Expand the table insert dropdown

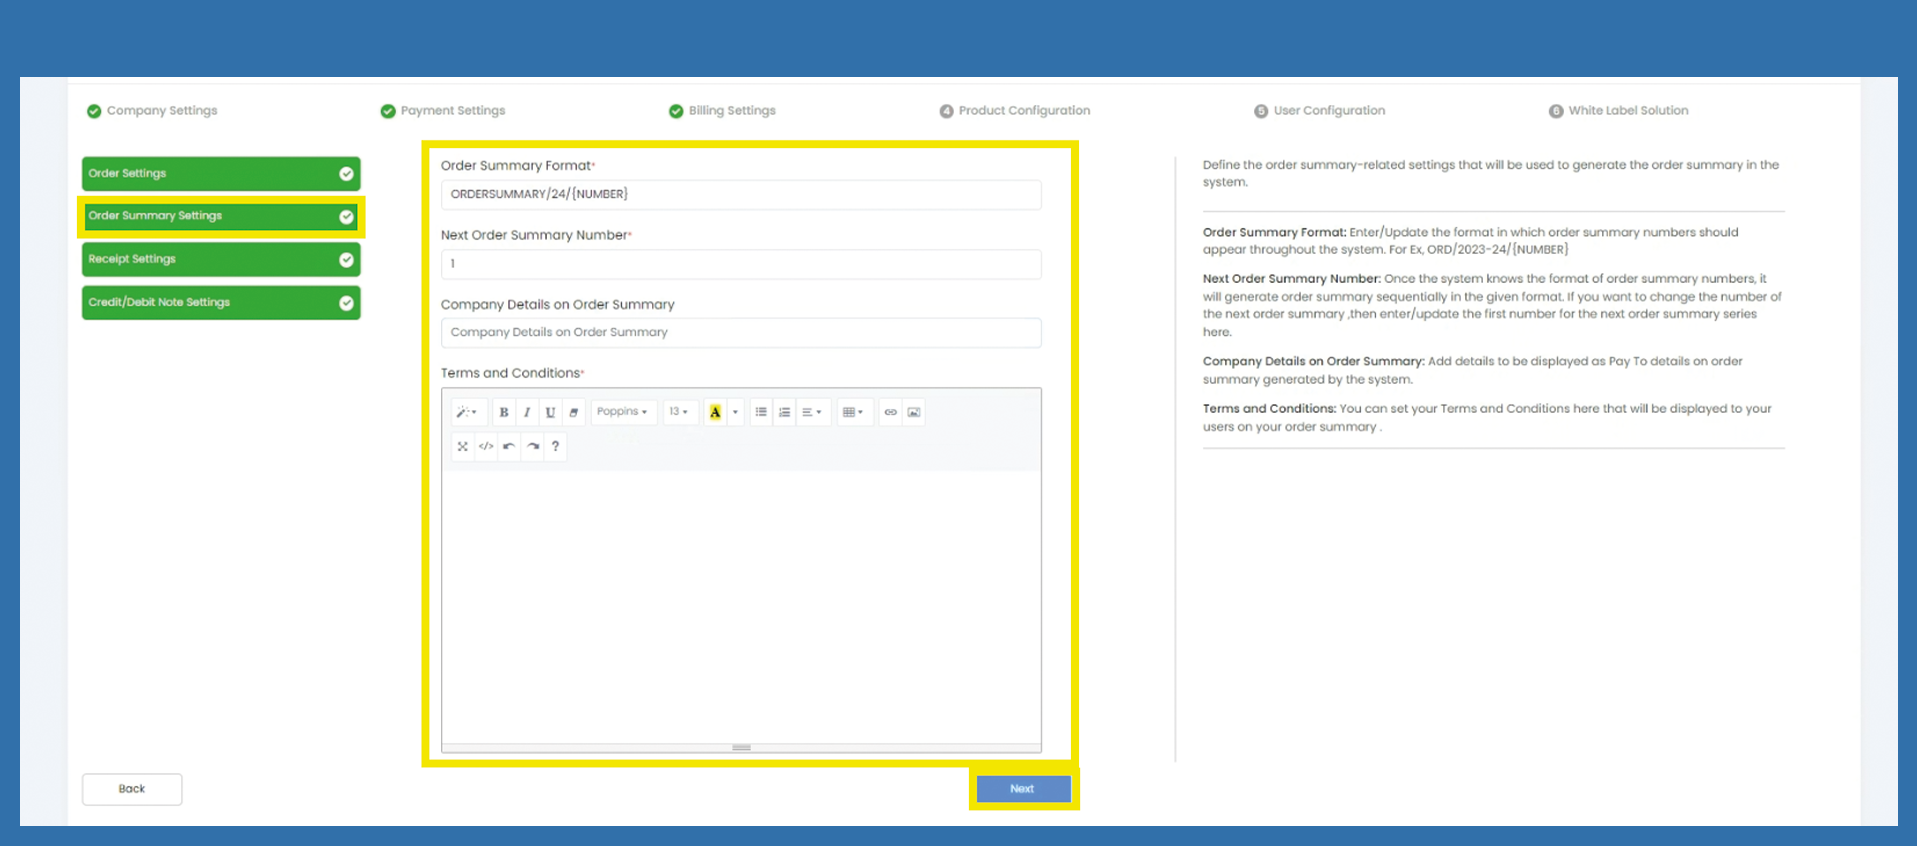click(853, 412)
